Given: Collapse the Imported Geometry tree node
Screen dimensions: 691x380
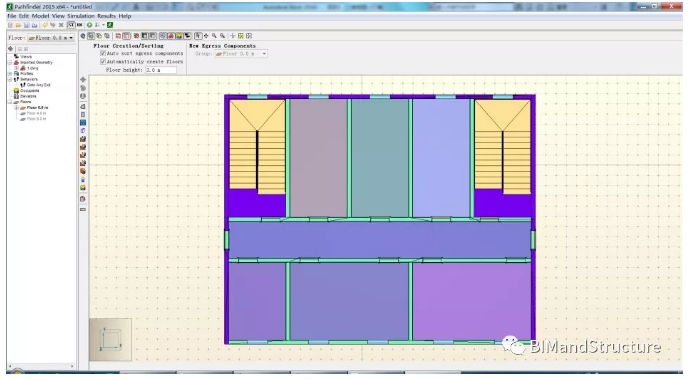Looking at the screenshot, I should tap(10, 63).
